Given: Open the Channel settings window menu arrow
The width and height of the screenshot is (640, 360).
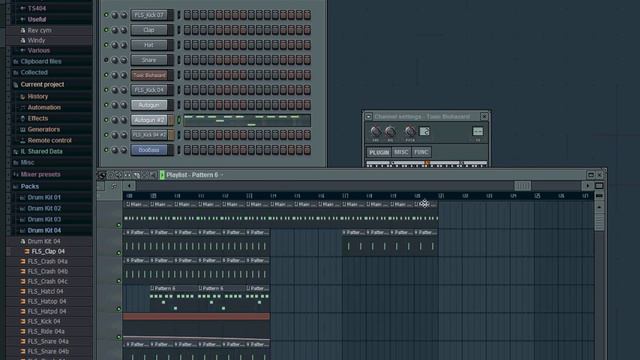Looking at the screenshot, I should coord(369,117).
